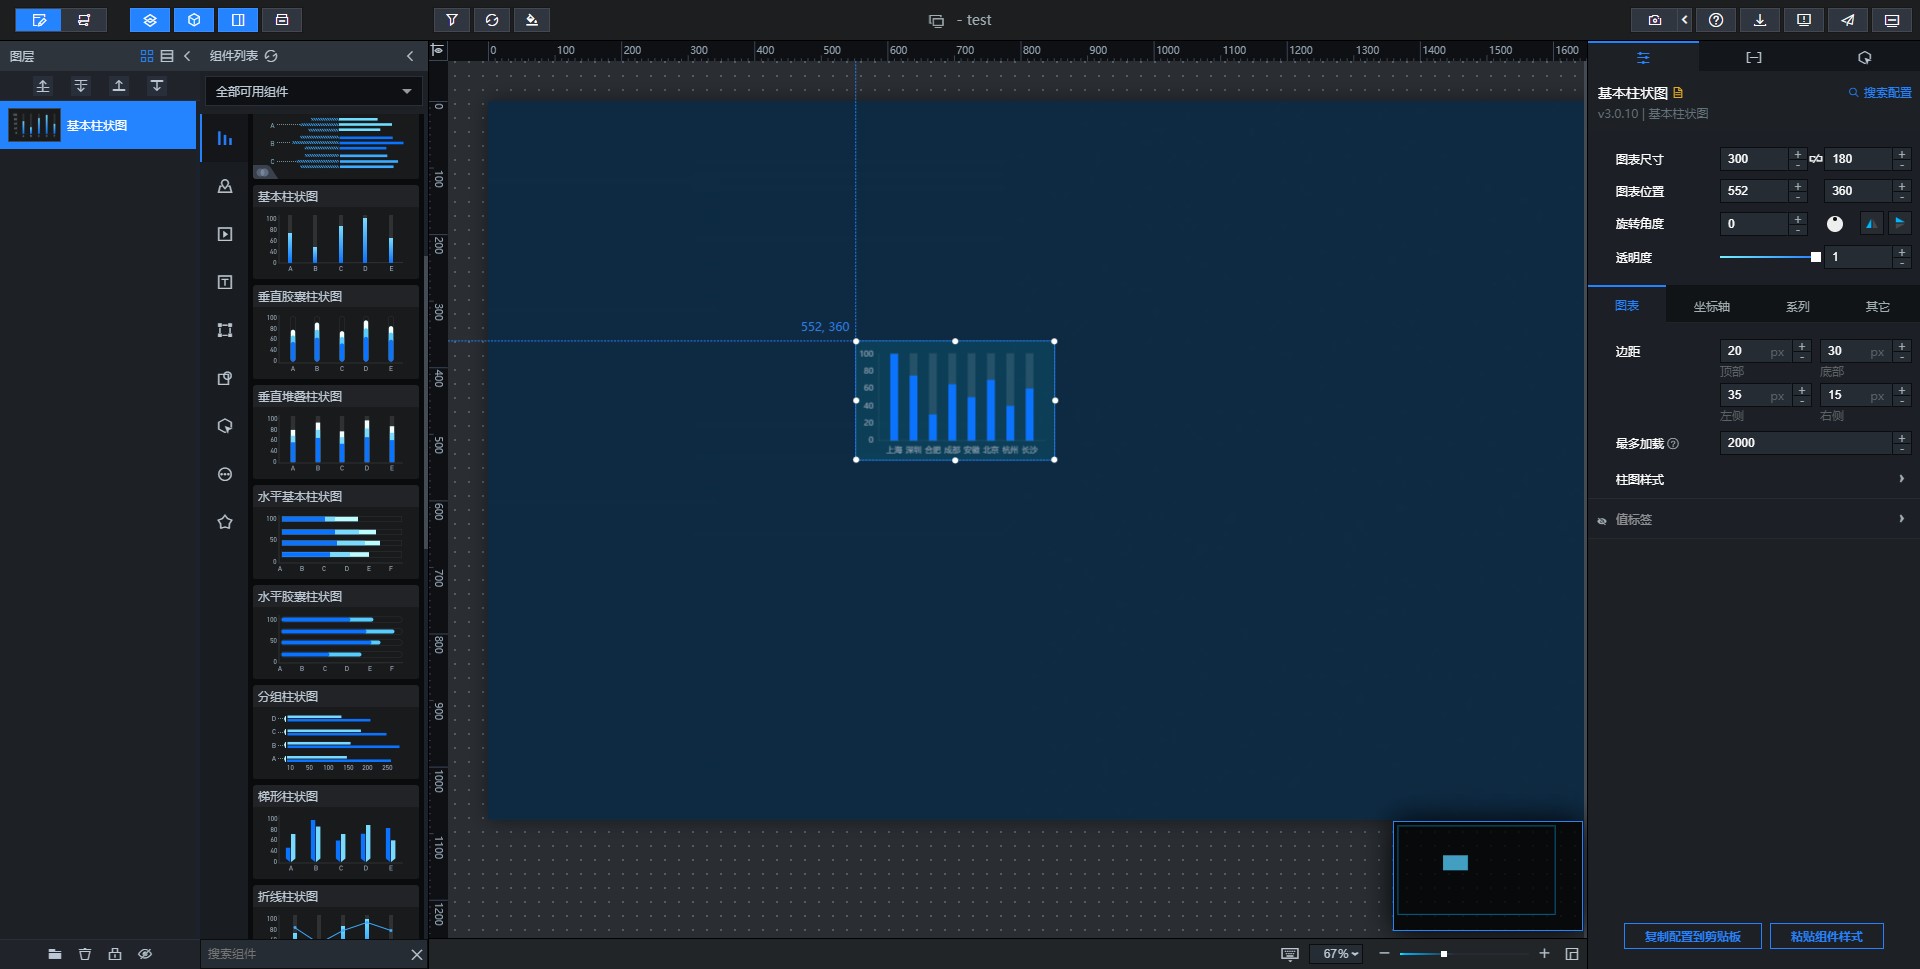Image resolution: width=1920 pixels, height=969 pixels.
Task: Toggle the layers panel button in top toolbar
Action: [x=150, y=20]
